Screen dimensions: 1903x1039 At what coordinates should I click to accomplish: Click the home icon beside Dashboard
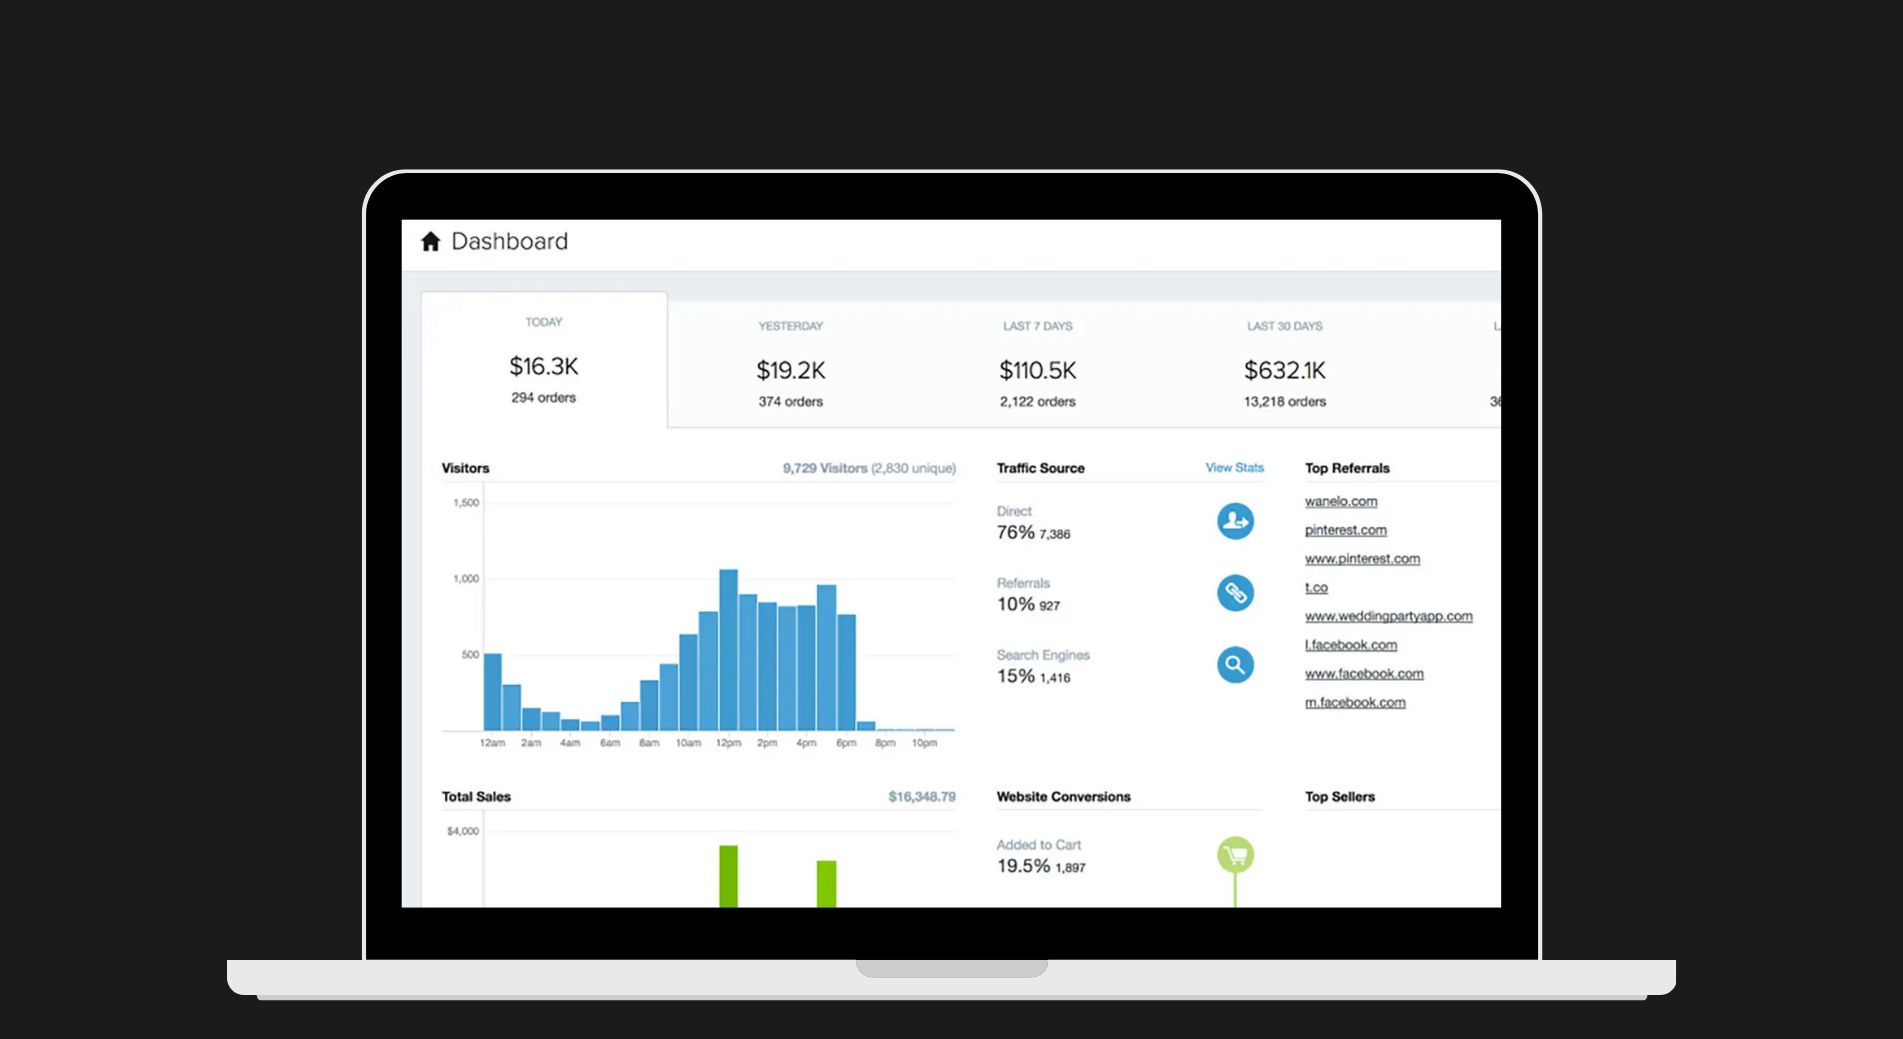pyautogui.click(x=431, y=241)
